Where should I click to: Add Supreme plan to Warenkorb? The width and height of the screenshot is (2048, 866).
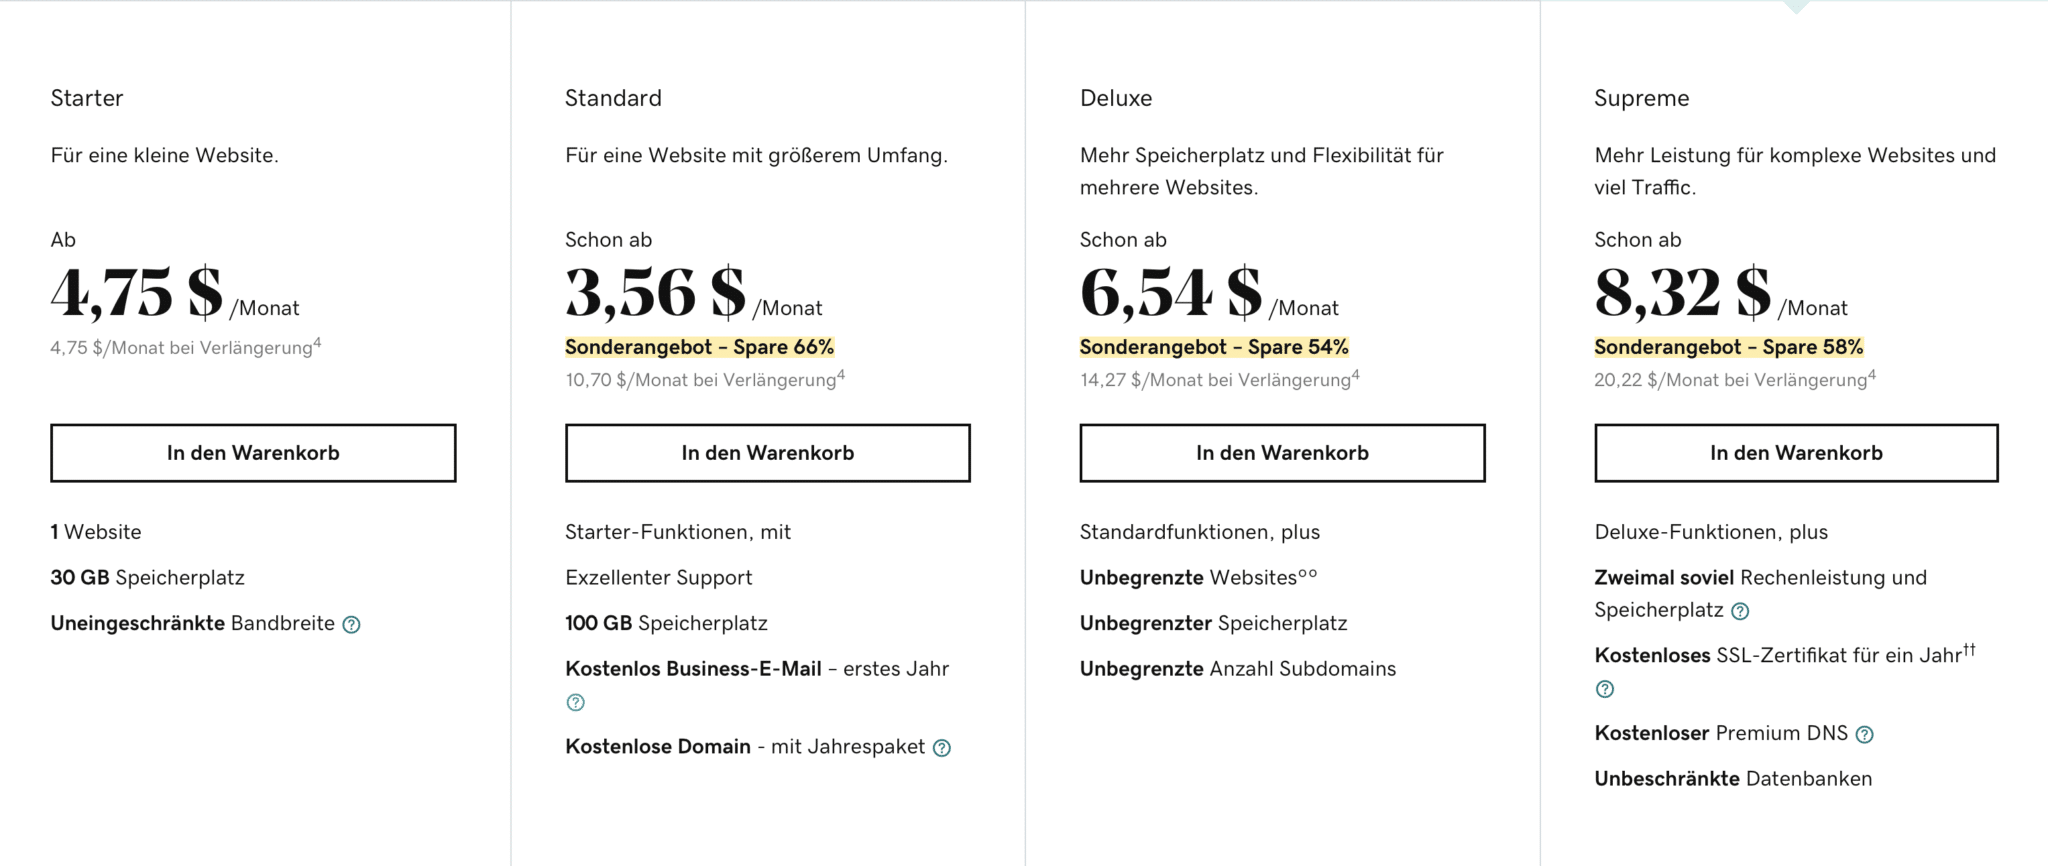click(x=1796, y=453)
